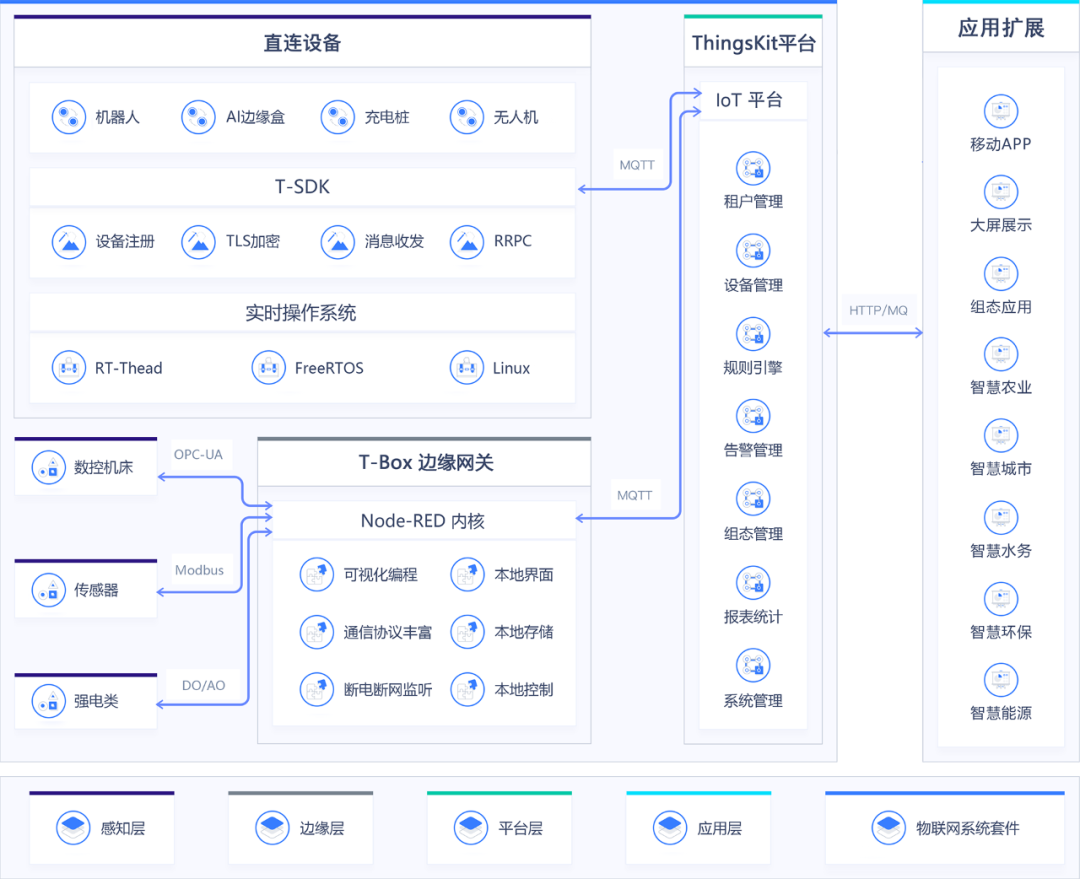This screenshot has width=1080, height=879.
Task: Click the 平台层 green color bar
Action: (x=499, y=793)
